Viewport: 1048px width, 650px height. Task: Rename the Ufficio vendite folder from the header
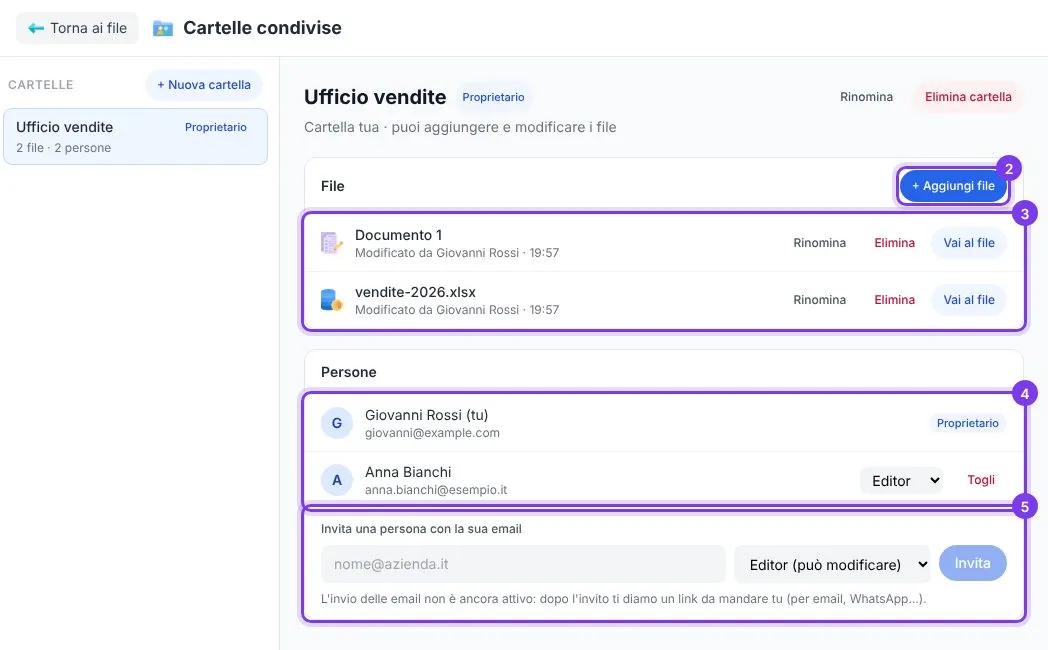[x=866, y=97]
